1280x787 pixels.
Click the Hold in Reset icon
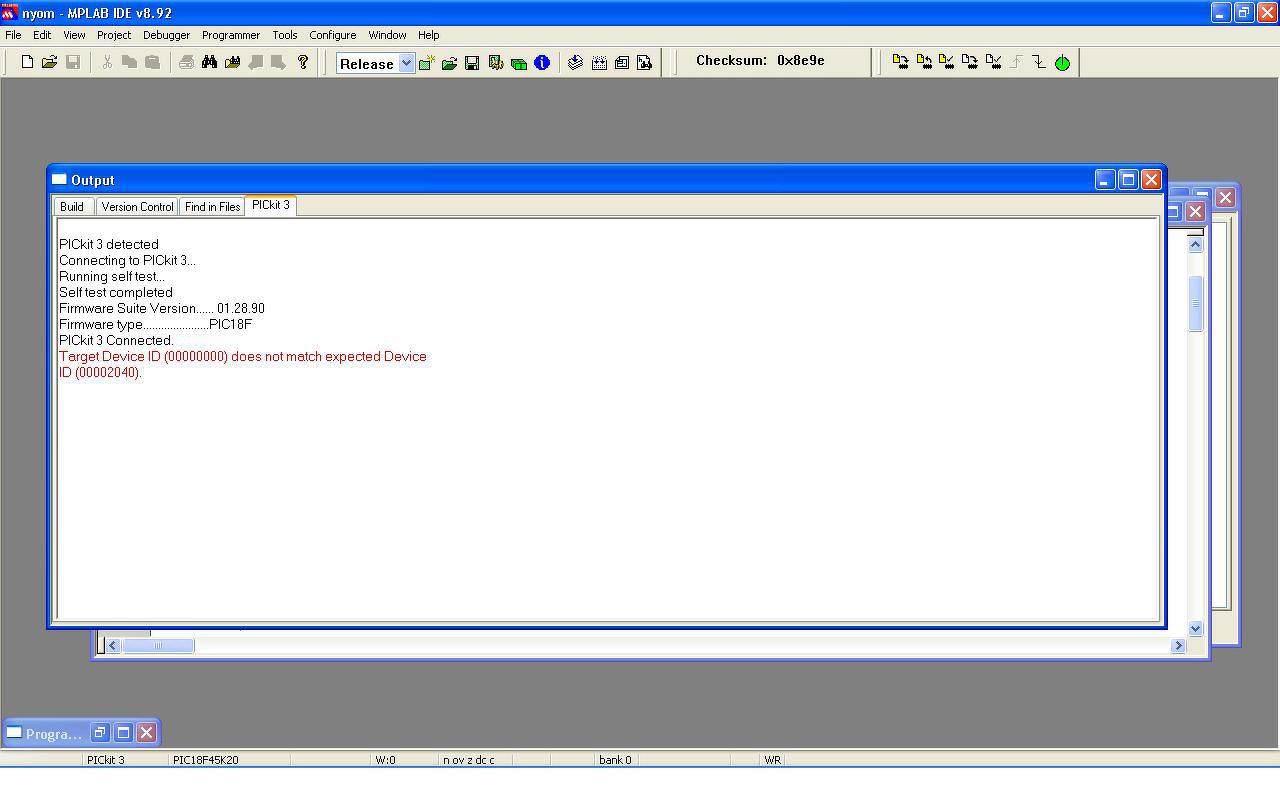(1039, 62)
